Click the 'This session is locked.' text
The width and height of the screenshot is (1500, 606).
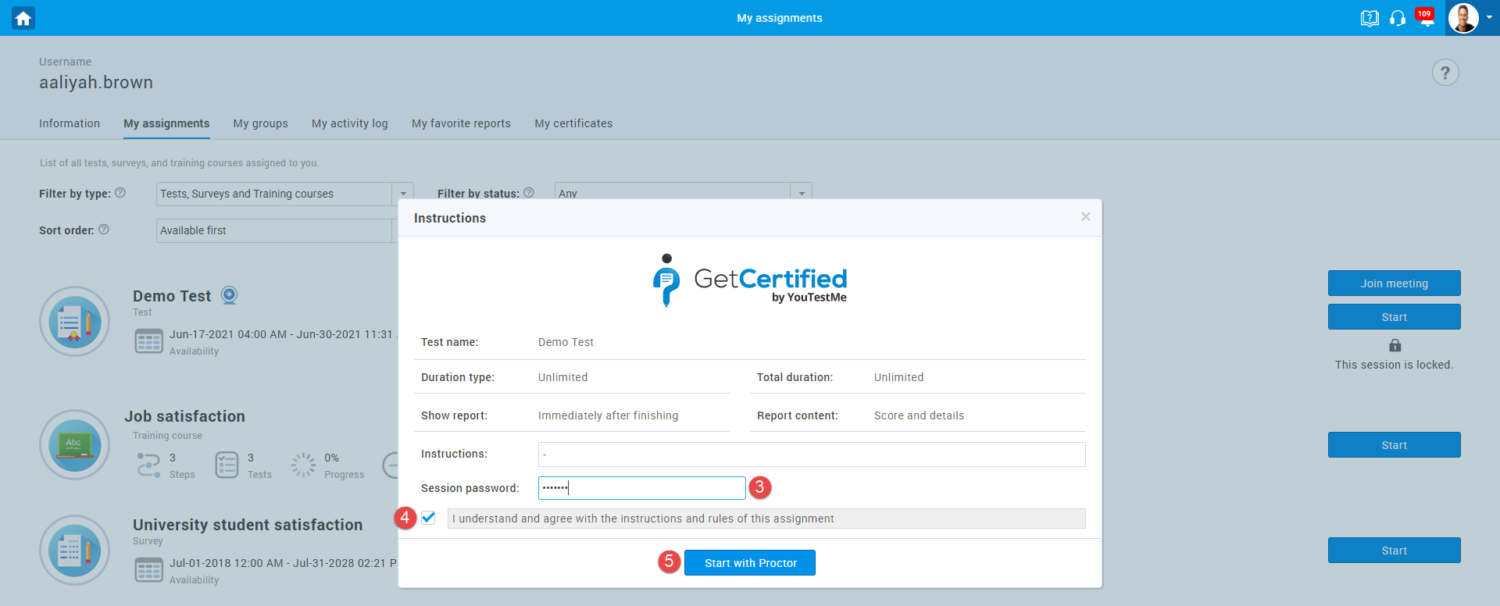(1394, 365)
